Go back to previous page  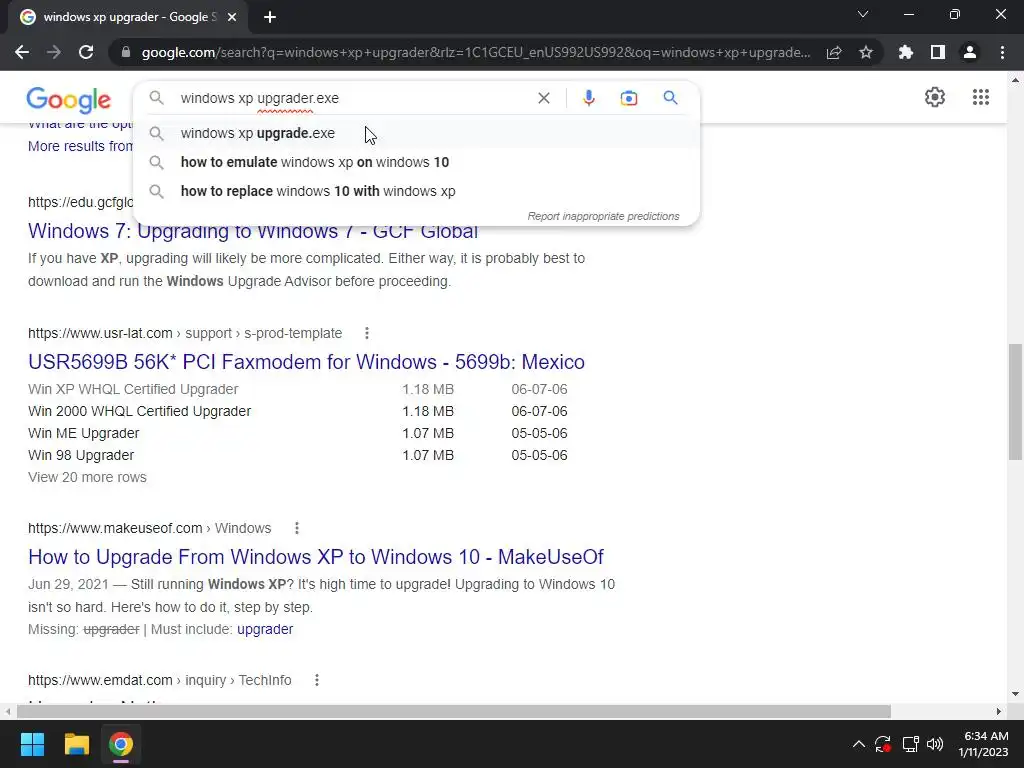[22, 52]
